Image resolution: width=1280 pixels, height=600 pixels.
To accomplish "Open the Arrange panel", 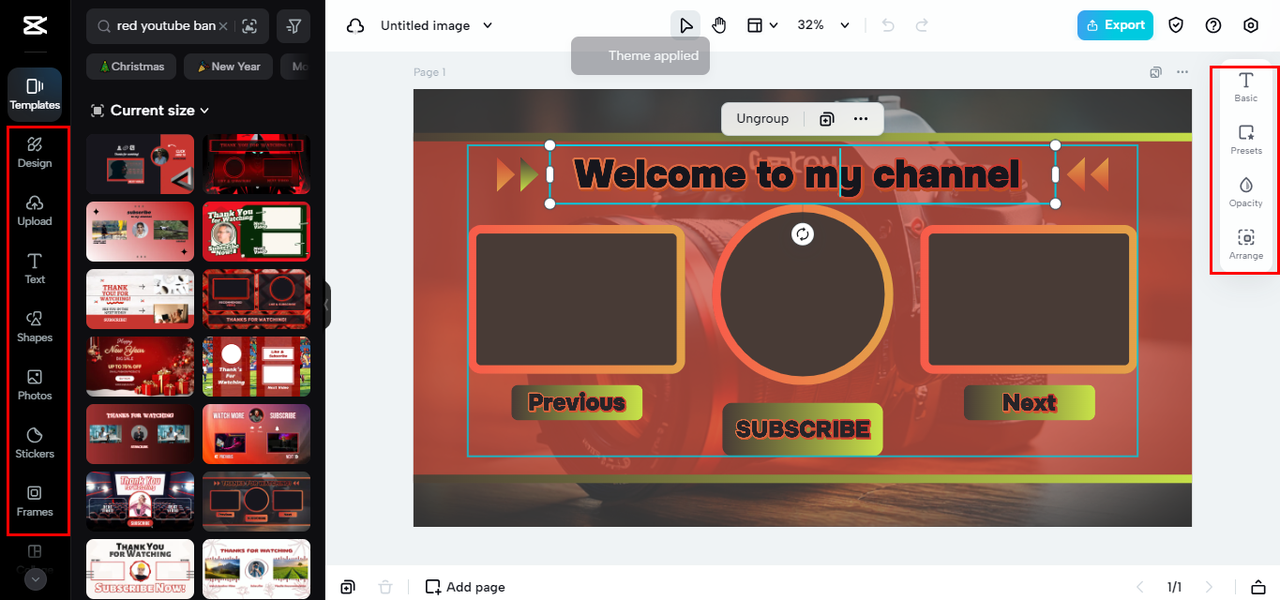I will [1246, 245].
